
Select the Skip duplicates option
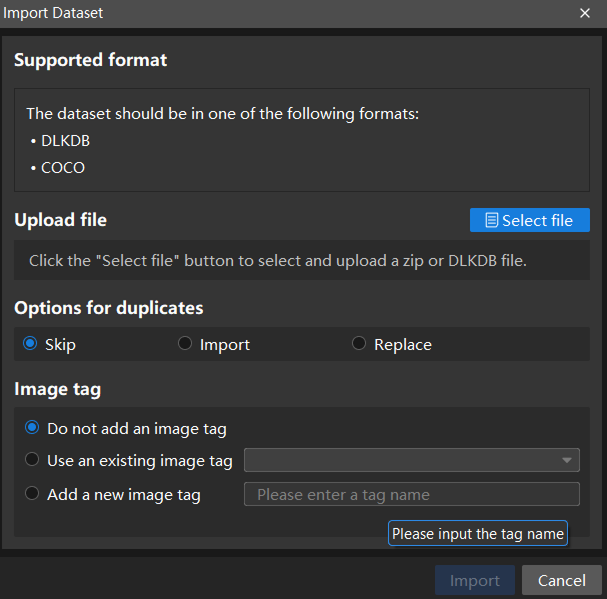click(31, 344)
